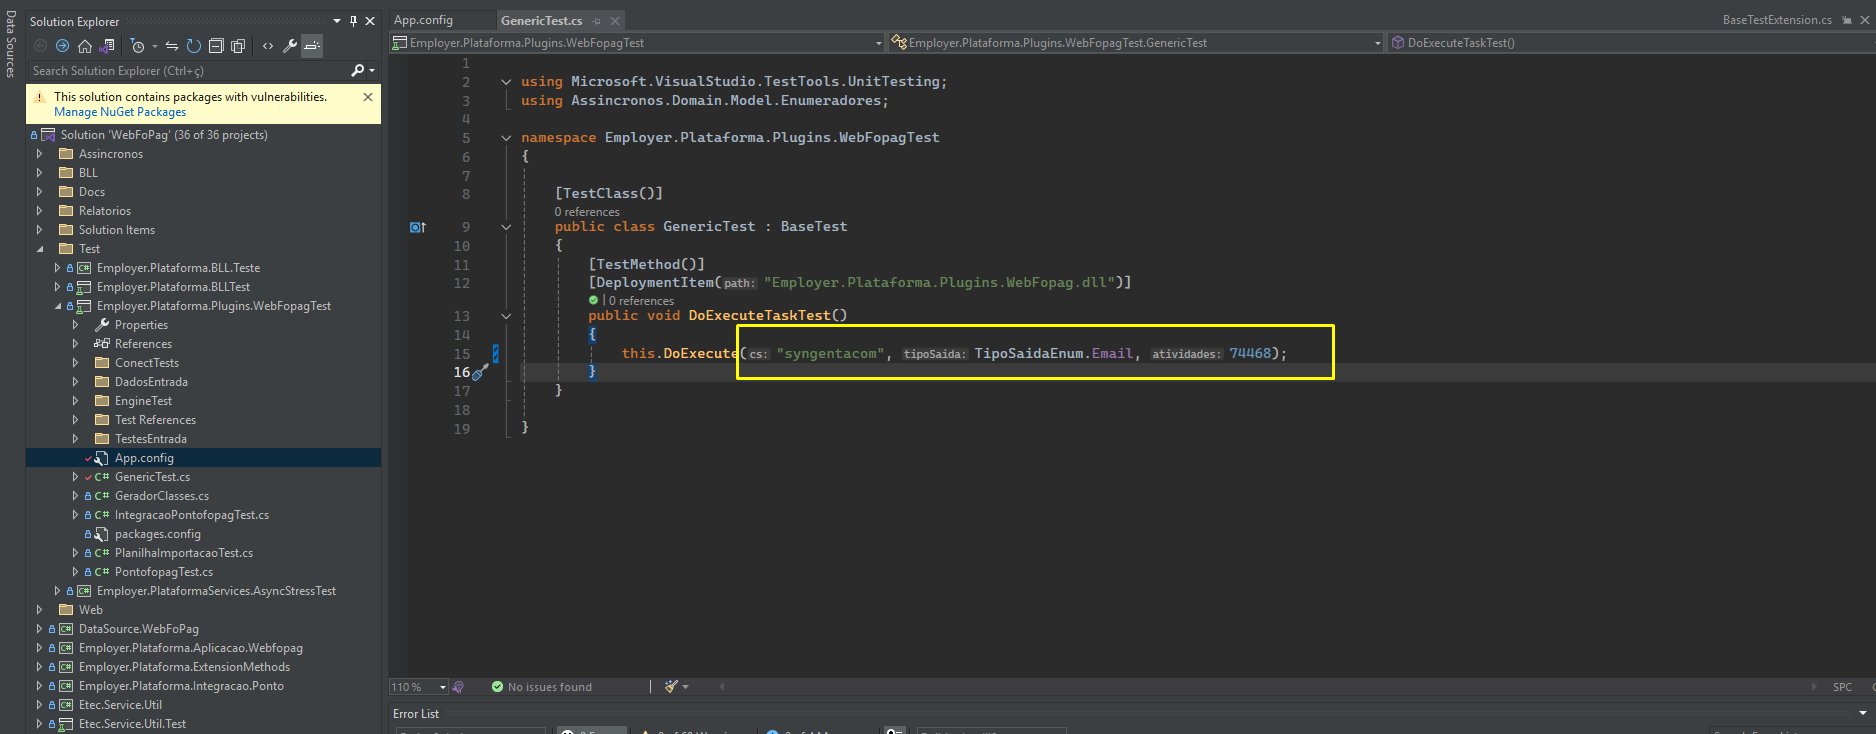Open search options dropdown in Solution Explorer
The width and height of the screenshot is (1876, 734).
pyautogui.click(x=372, y=71)
